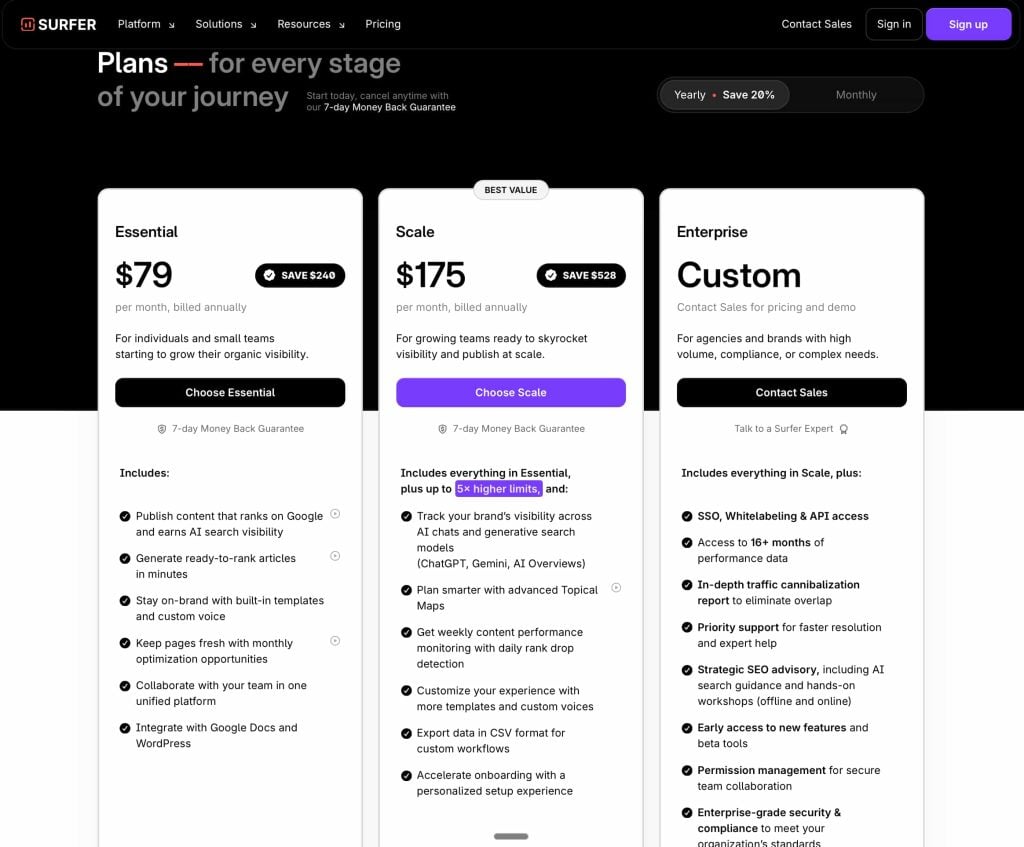The width and height of the screenshot is (1024, 847).
Task: Click the checkmark badge icon on SAVE $240
Action: (269, 275)
